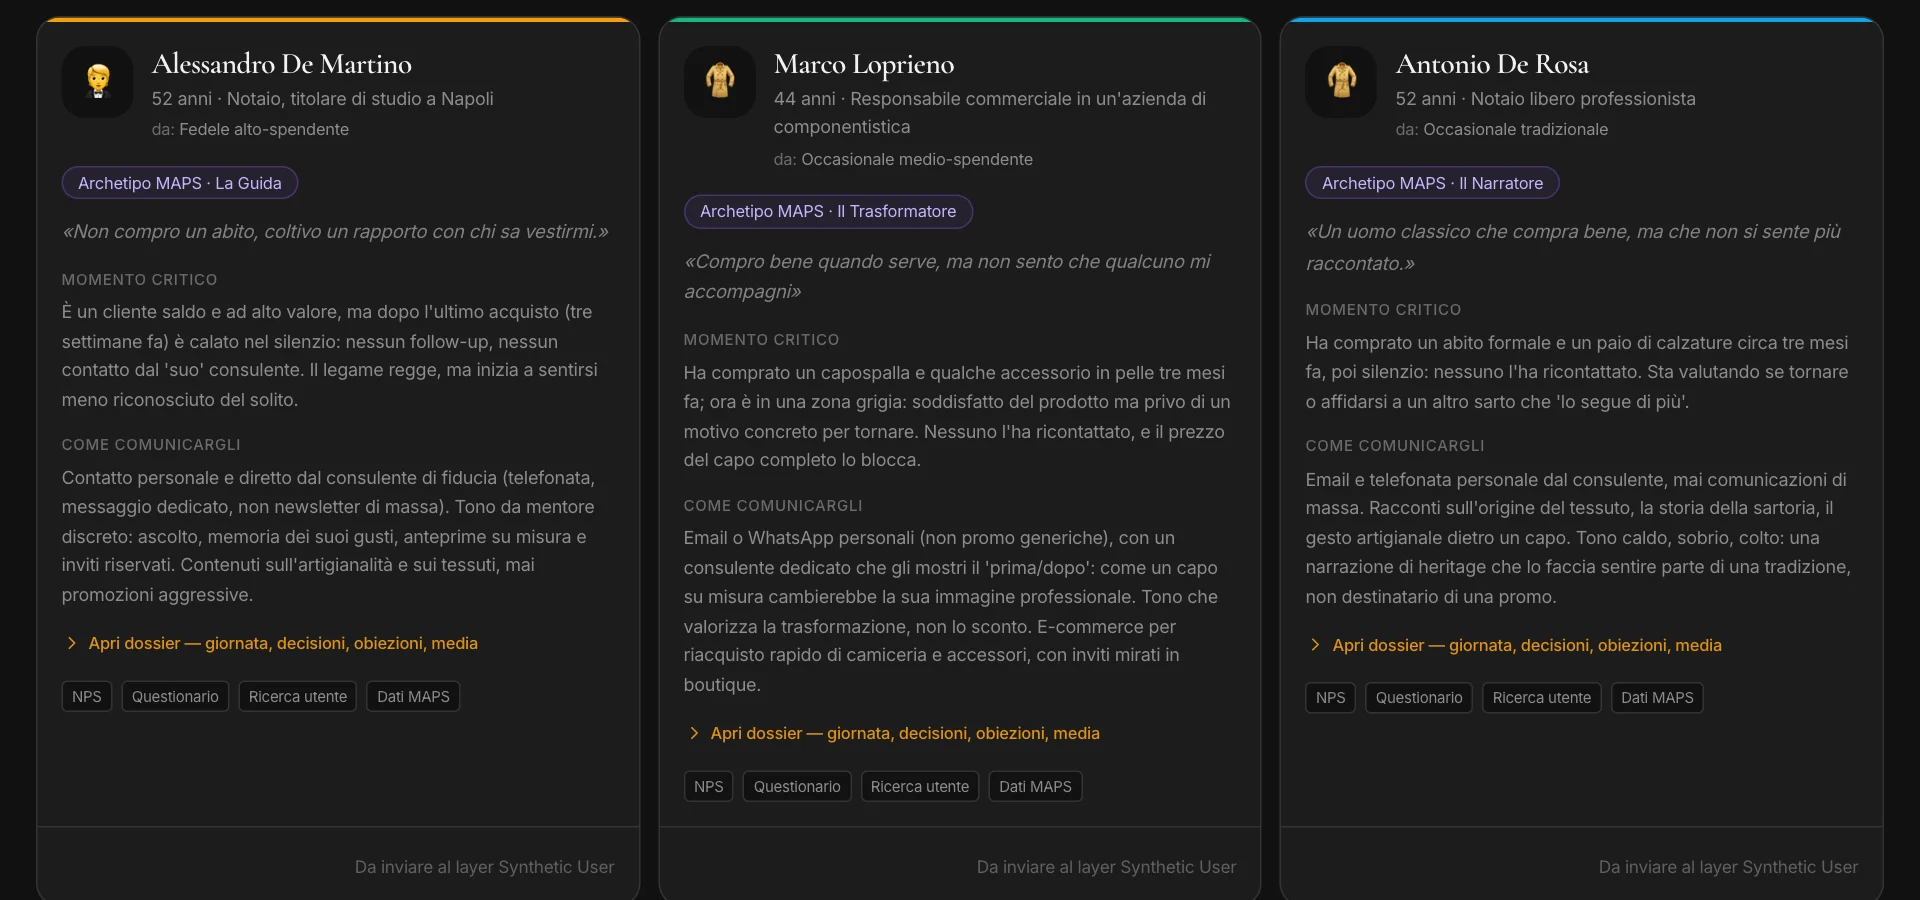
Task: Click the Archetipo MAPS · Il Trasformatore badge
Action: click(828, 211)
